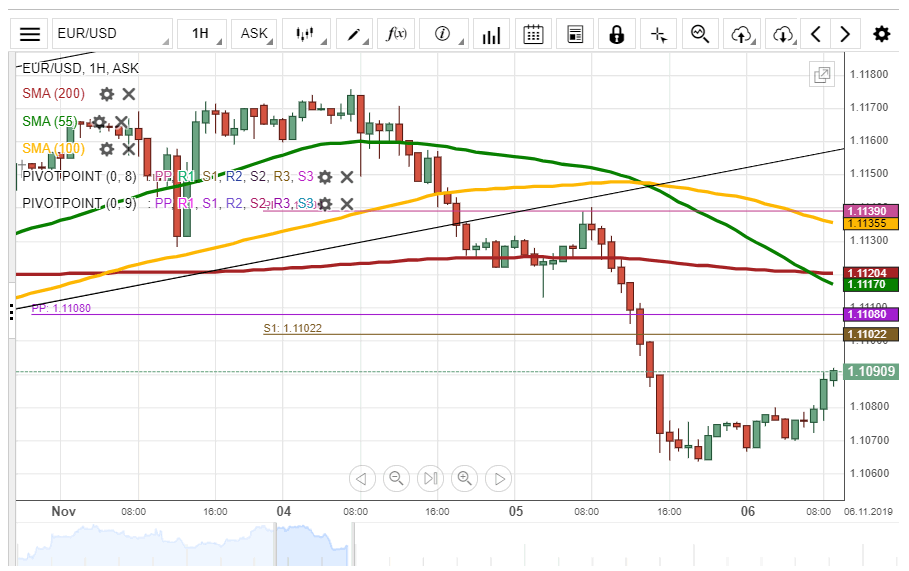Open the EUR/USD instrument dropdown

[111, 34]
